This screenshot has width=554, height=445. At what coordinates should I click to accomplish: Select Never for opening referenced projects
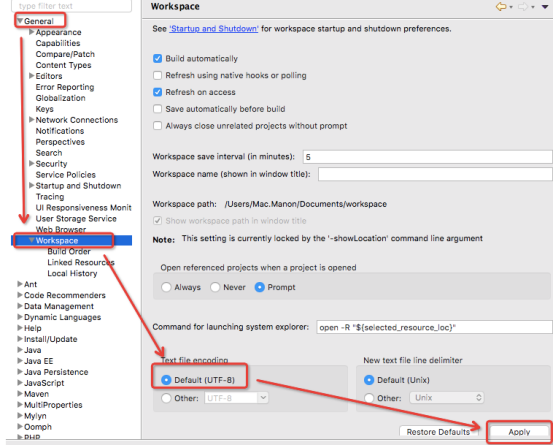pos(215,287)
